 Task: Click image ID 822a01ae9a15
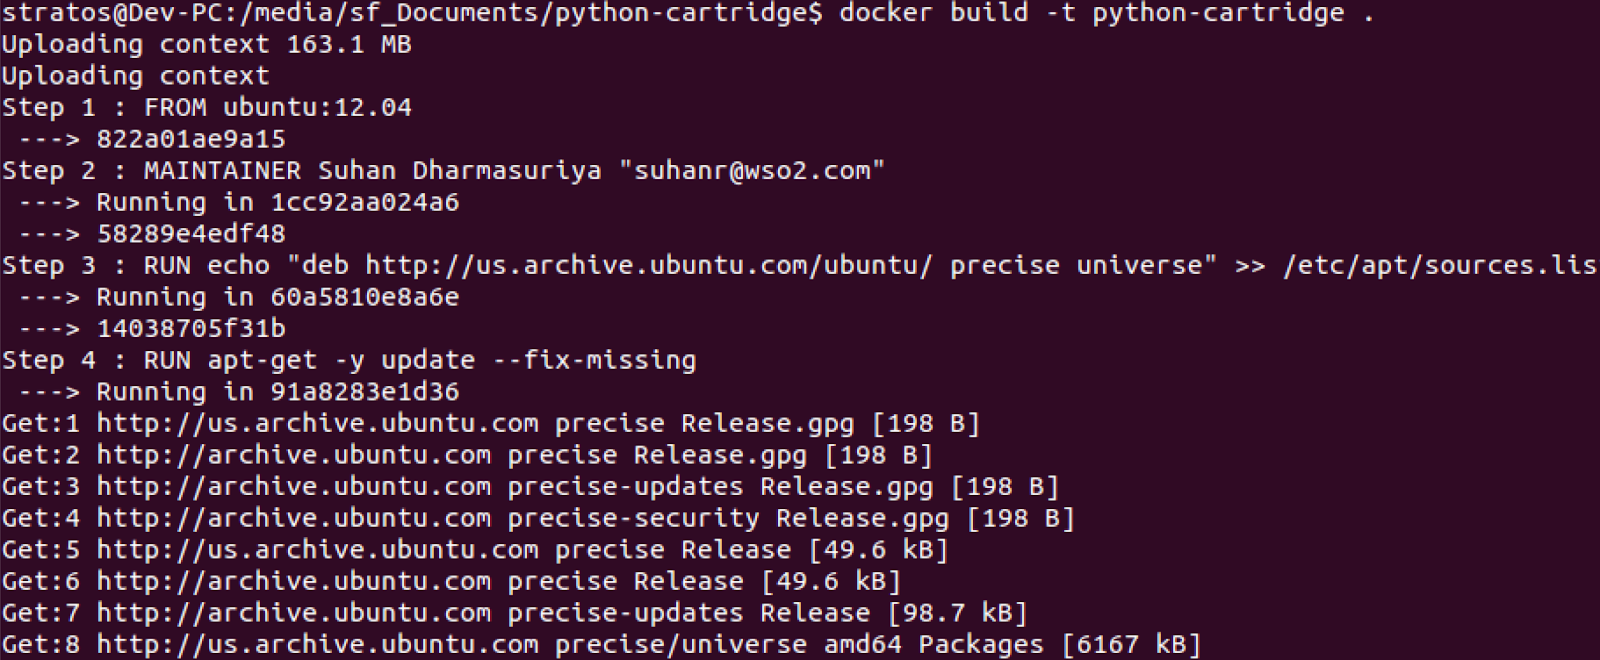tap(191, 139)
